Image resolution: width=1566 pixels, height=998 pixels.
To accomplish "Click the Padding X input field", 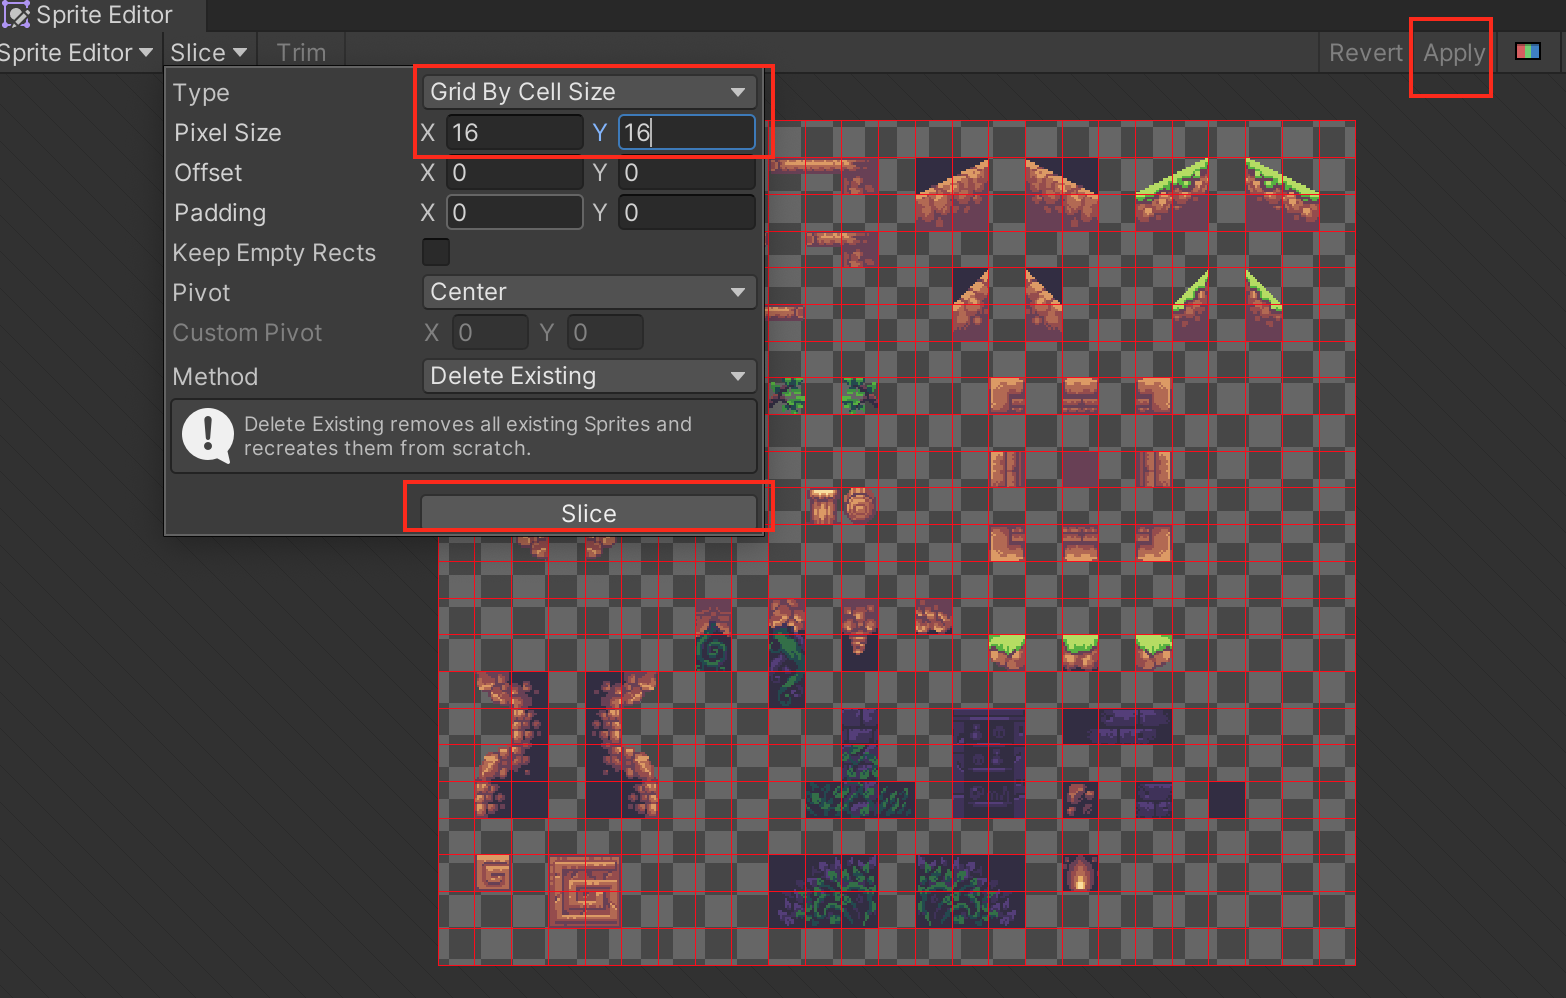I will pos(515,212).
